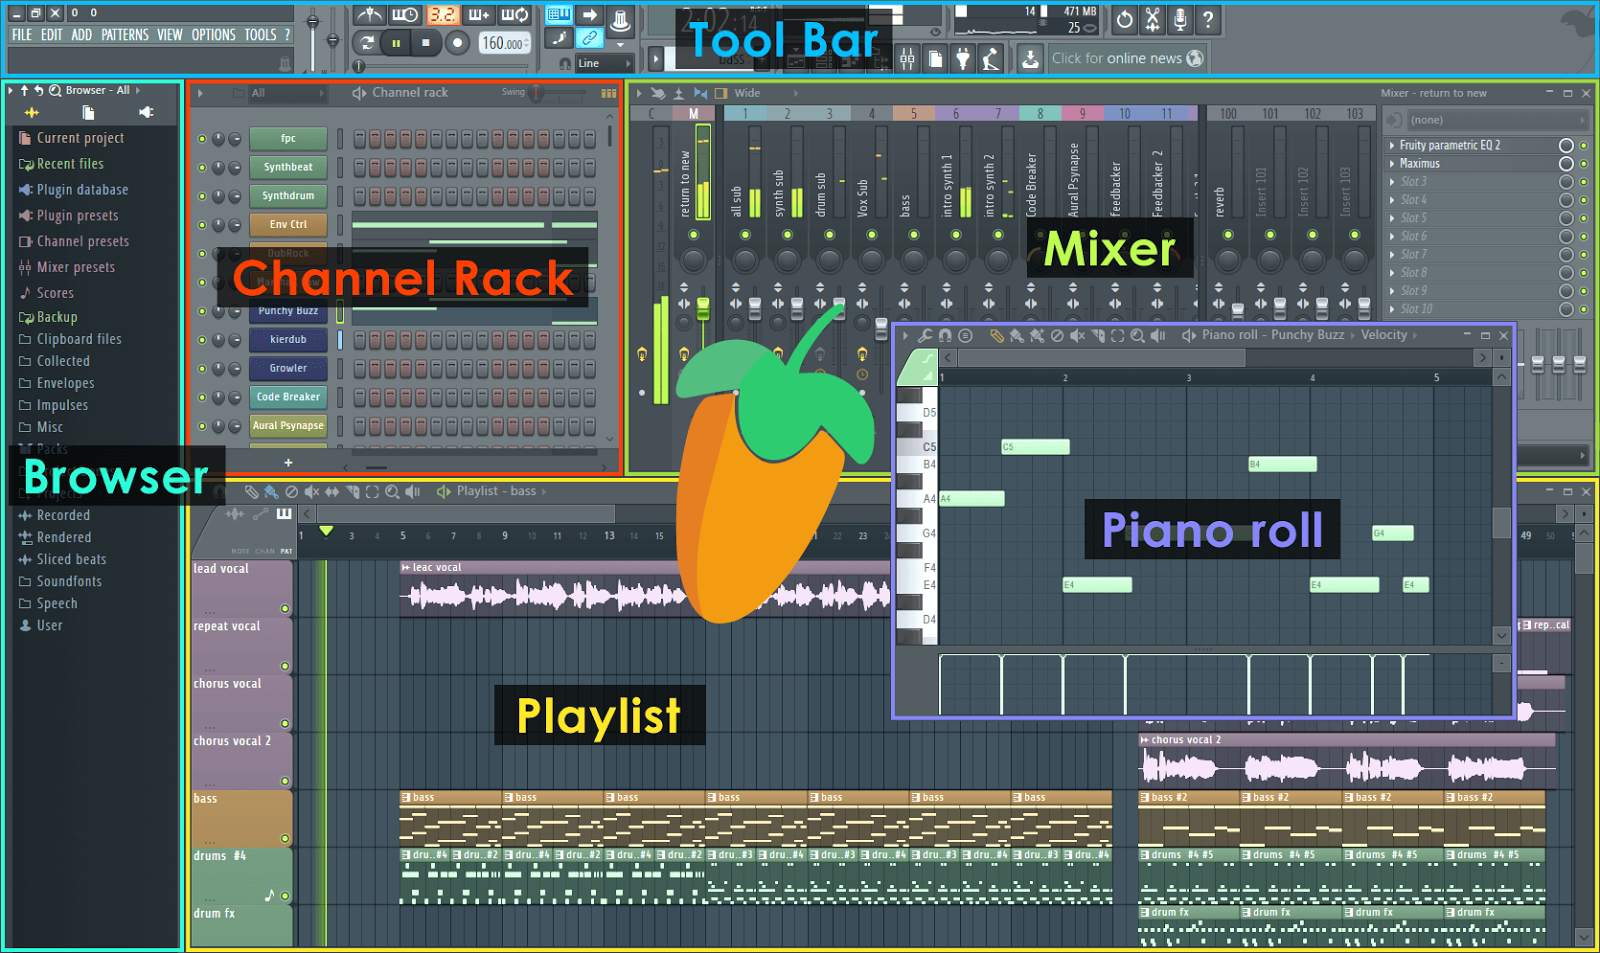Viewport: 1600px width, 953px height.
Task: Open the TOOLS menu
Action: coord(261,35)
